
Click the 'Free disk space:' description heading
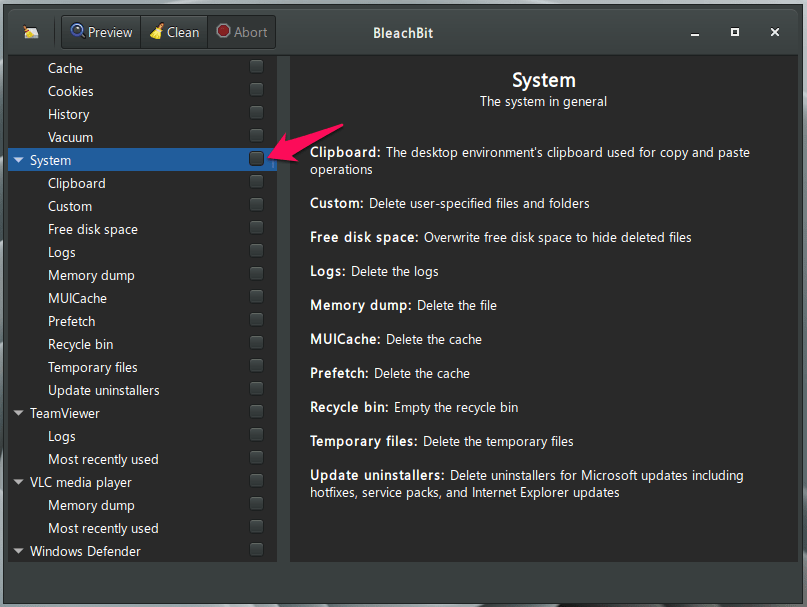pyautogui.click(x=364, y=237)
